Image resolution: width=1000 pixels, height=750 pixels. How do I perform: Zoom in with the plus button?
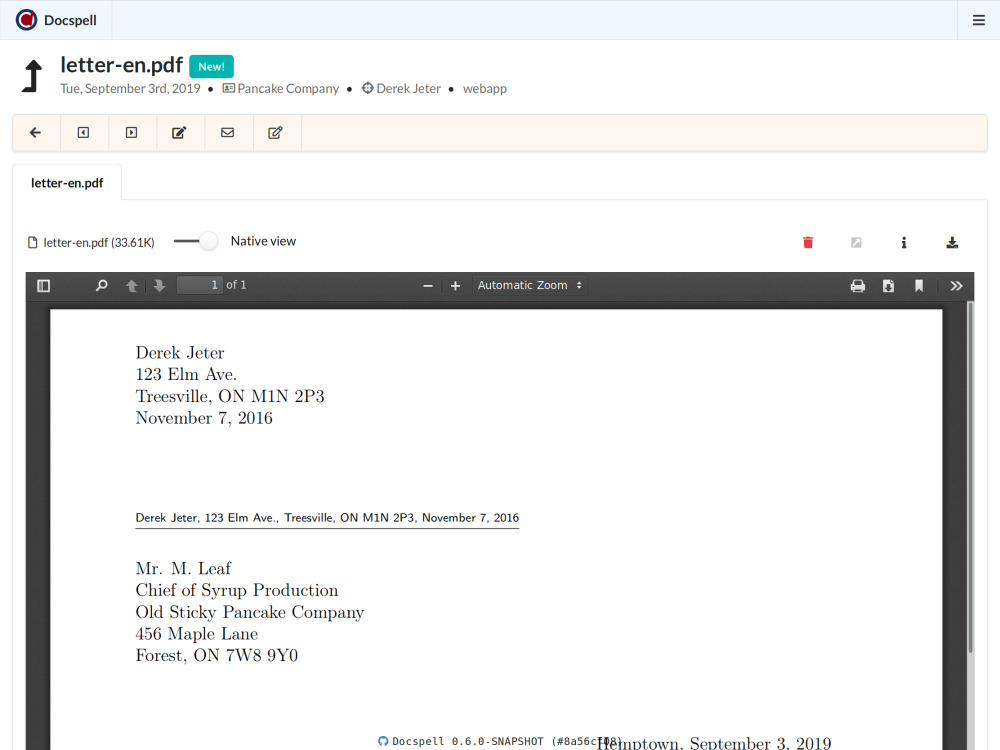[455, 286]
